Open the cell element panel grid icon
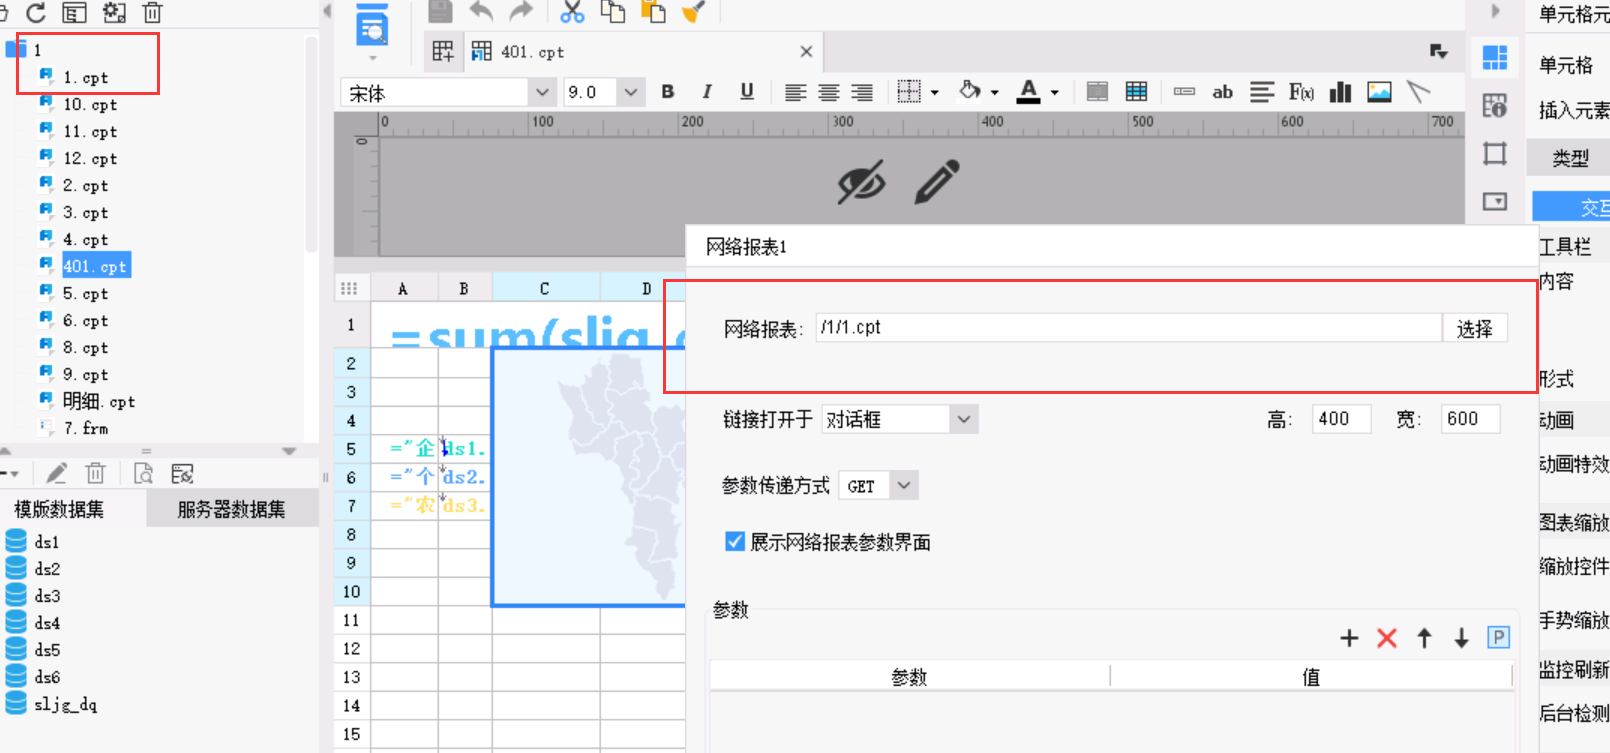Viewport: 1610px width, 753px height. click(x=1495, y=58)
